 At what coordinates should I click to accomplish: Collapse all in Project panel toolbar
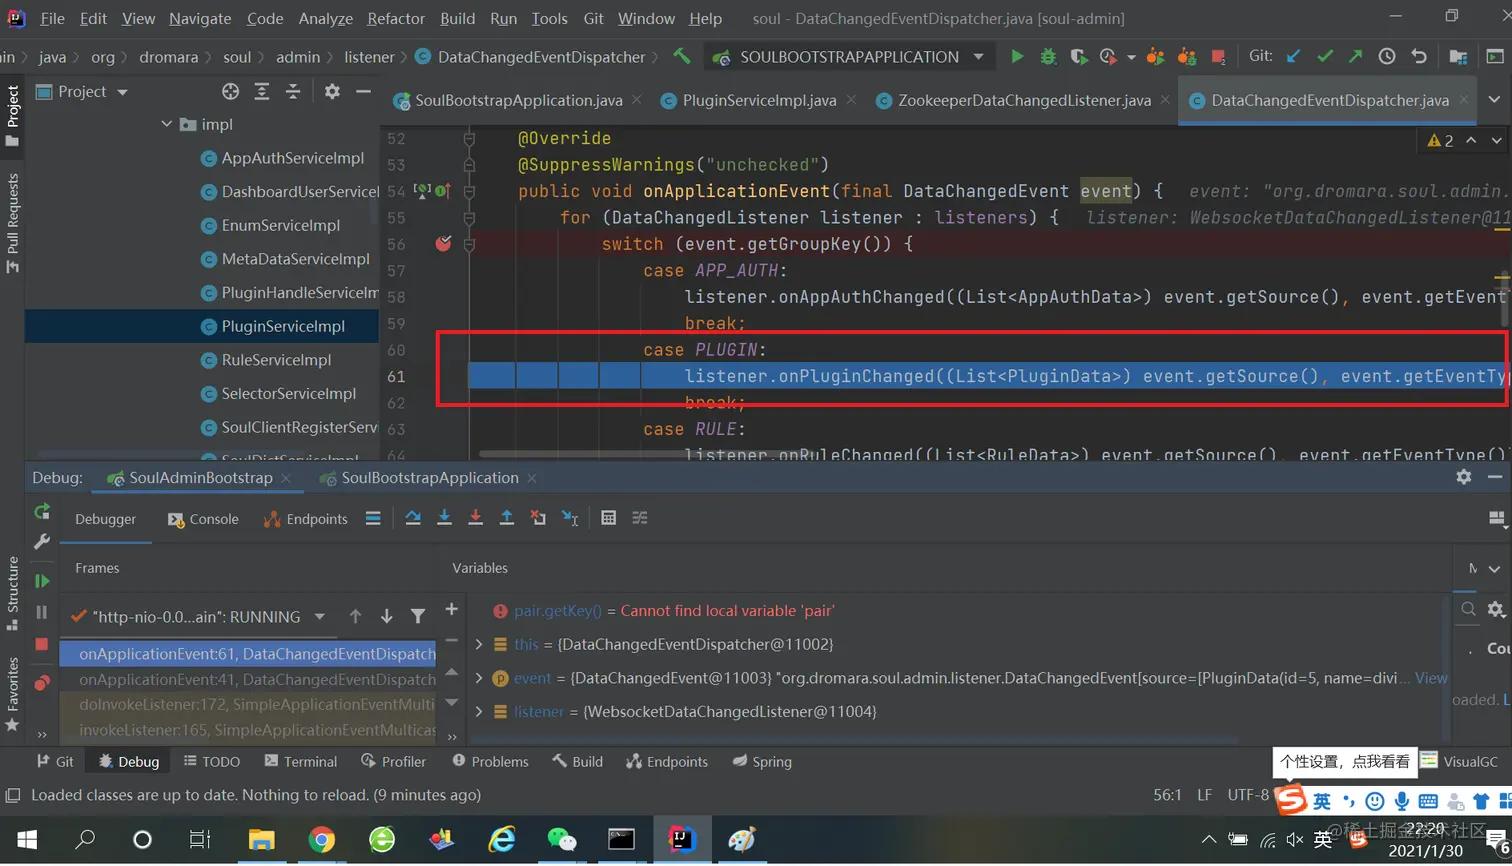point(293,91)
